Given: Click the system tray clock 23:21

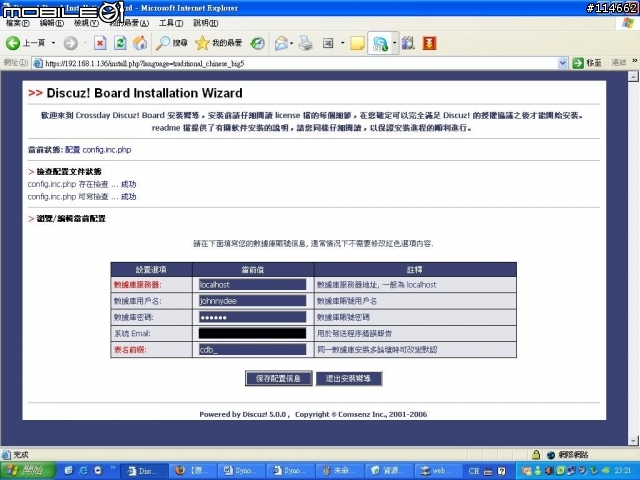Looking at the screenshot, I should pyautogui.click(x=623, y=471).
